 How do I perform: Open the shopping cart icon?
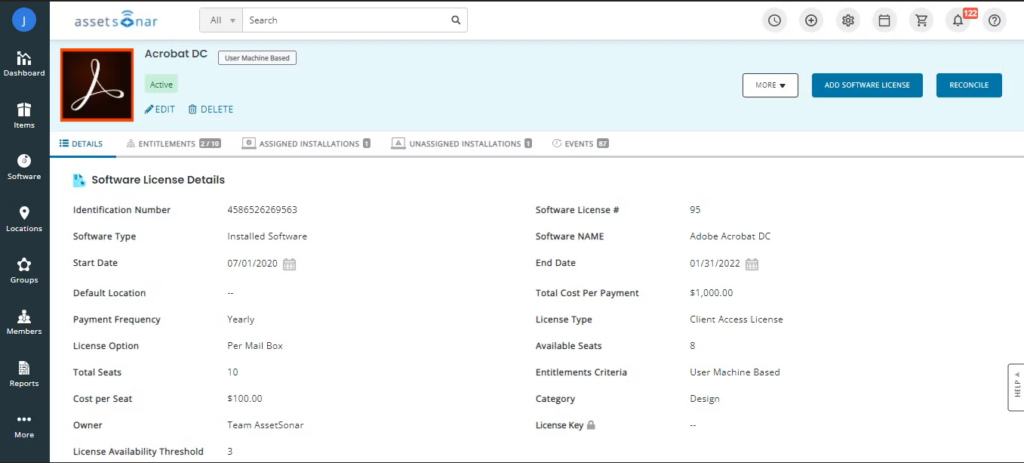pyautogui.click(x=920, y=21)
